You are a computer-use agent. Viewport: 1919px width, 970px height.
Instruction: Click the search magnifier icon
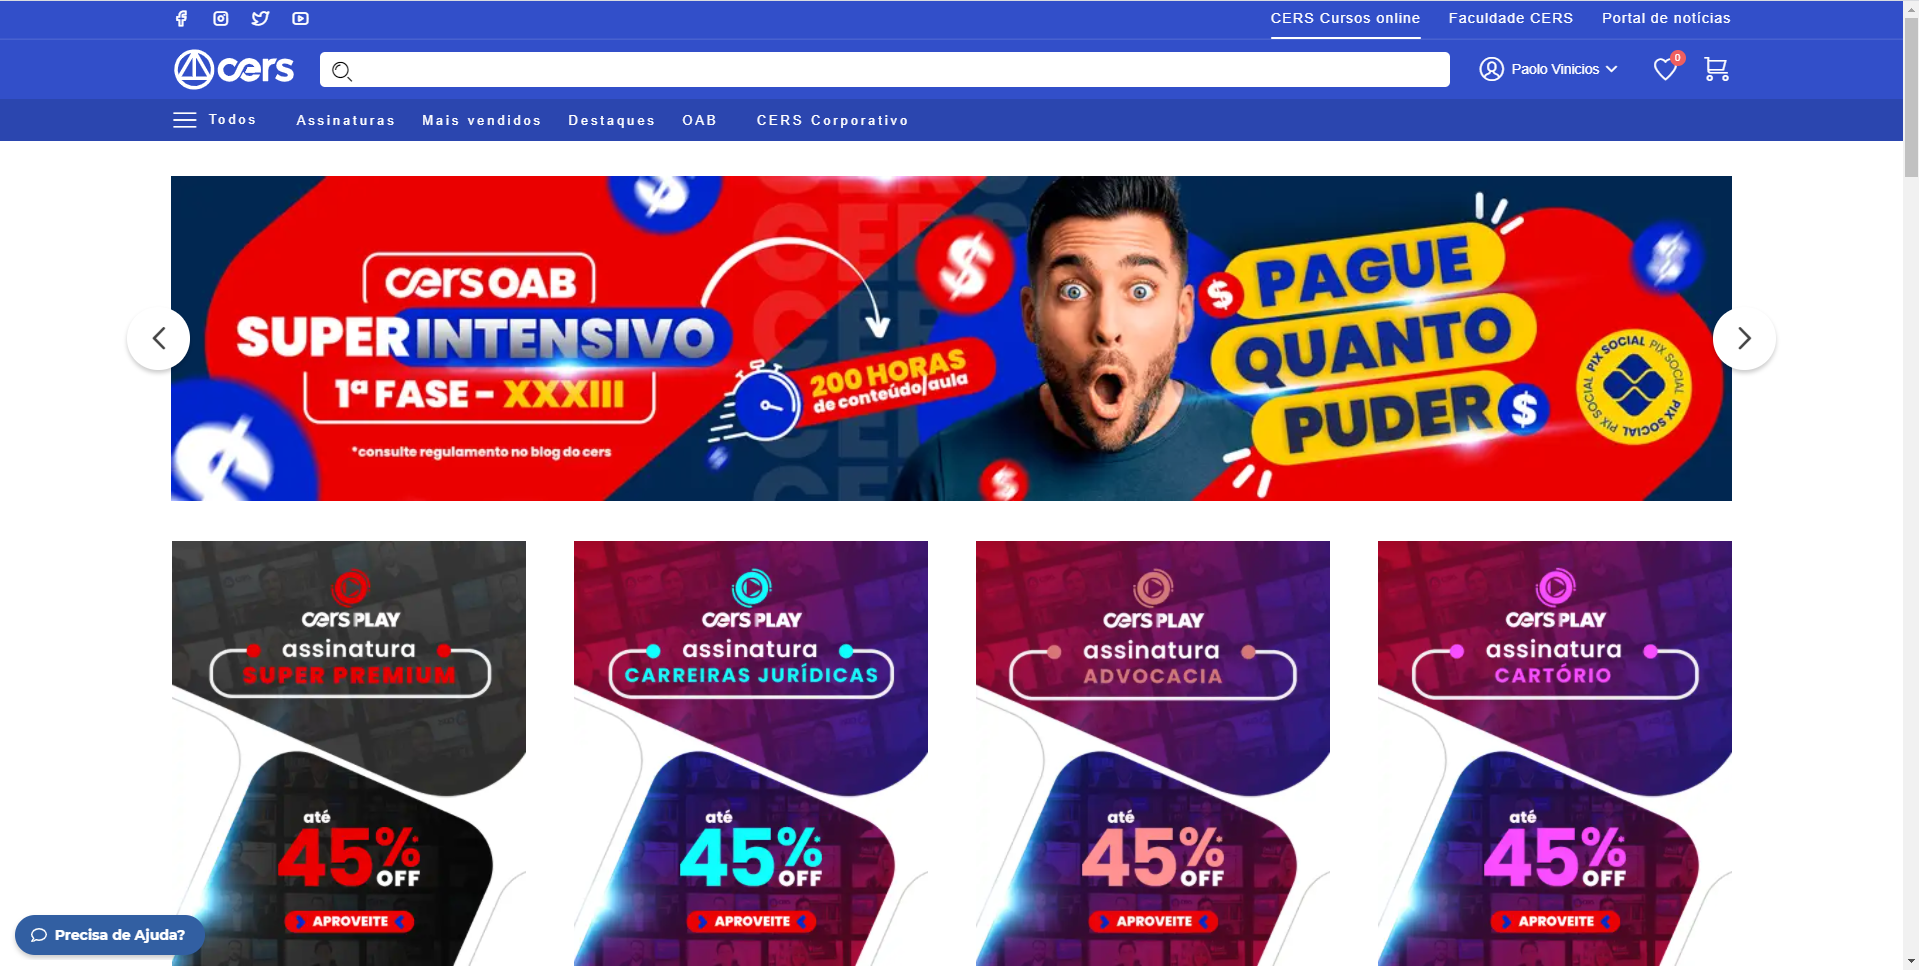click(x=341, y=70)
